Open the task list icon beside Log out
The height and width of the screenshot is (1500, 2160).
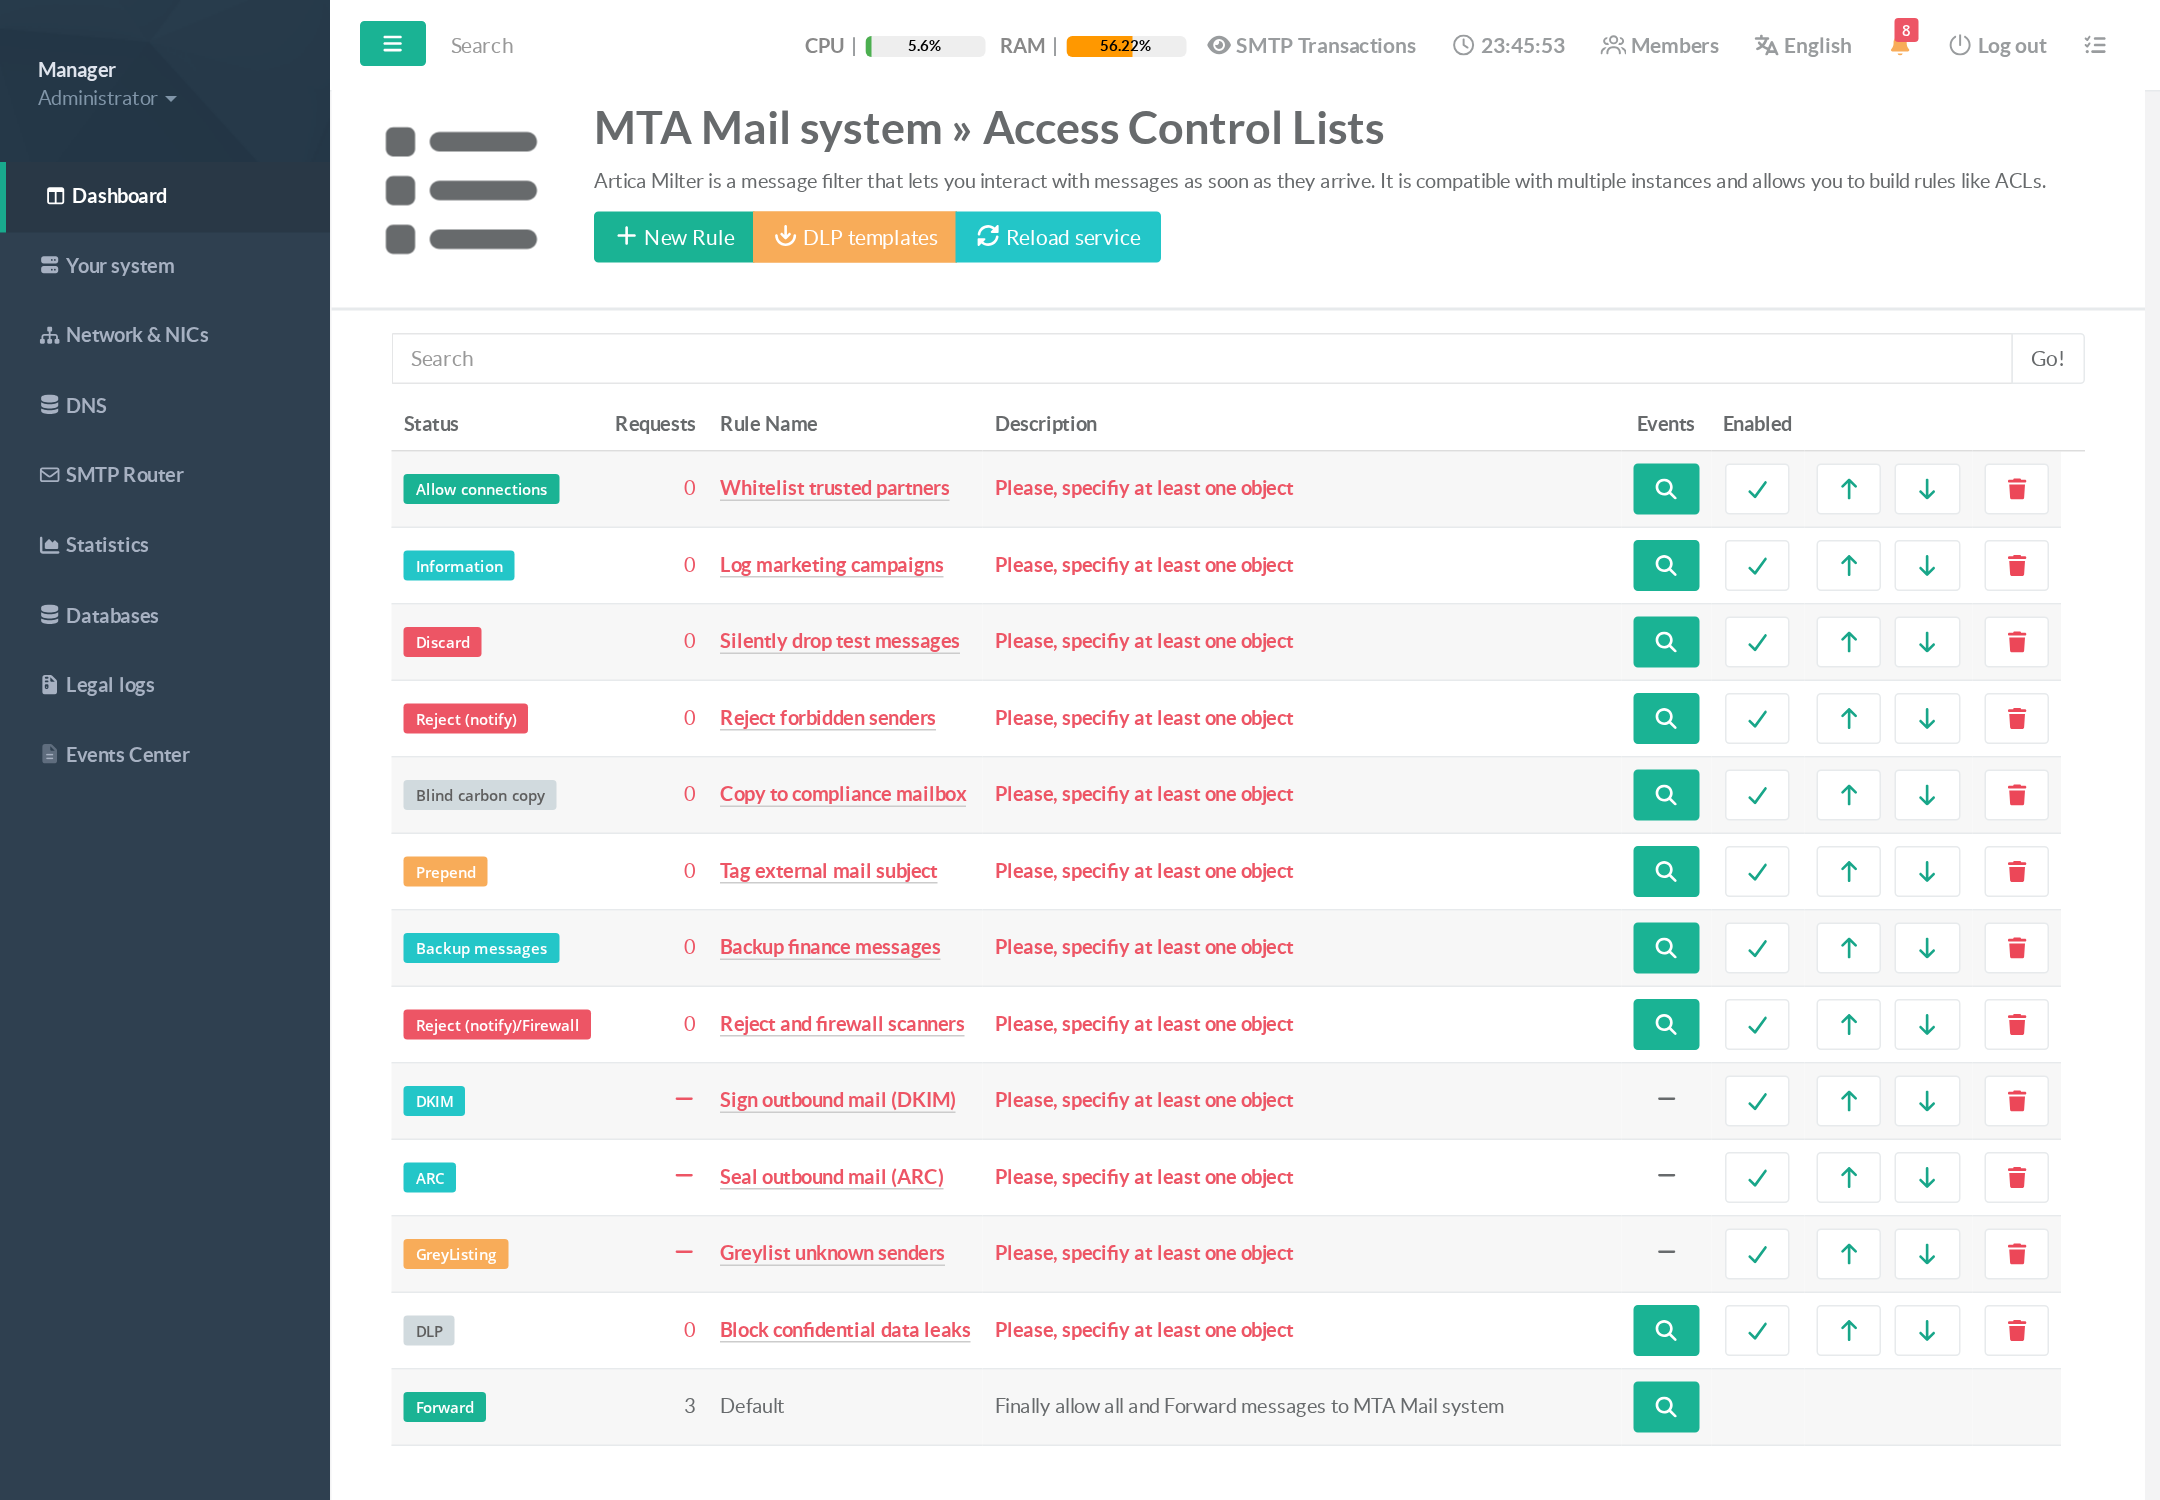click(x=2095, y=45)
